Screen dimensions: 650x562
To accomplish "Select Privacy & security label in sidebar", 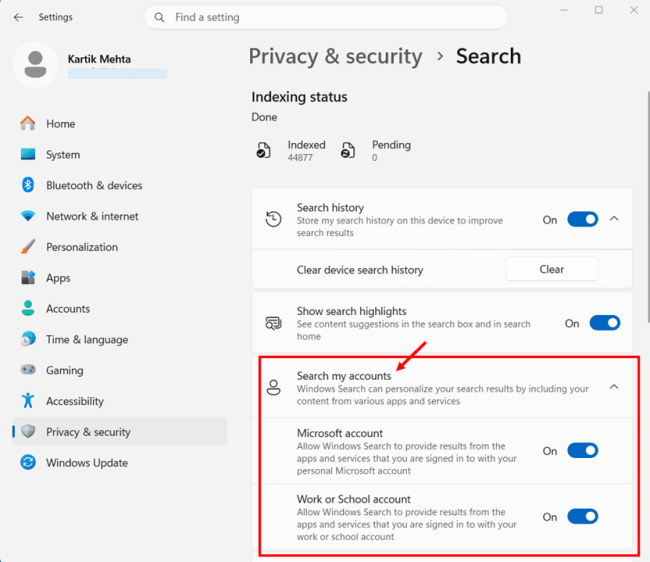I will pos(88,432).
